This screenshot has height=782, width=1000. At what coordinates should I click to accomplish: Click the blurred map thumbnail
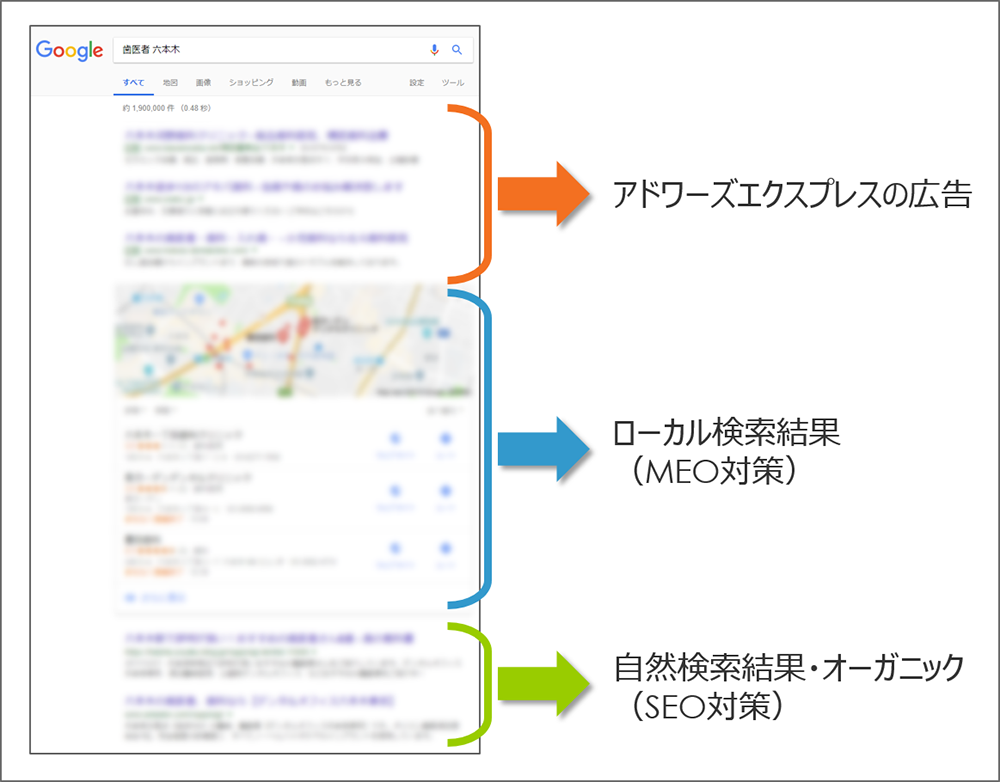[x=293, y=341]
